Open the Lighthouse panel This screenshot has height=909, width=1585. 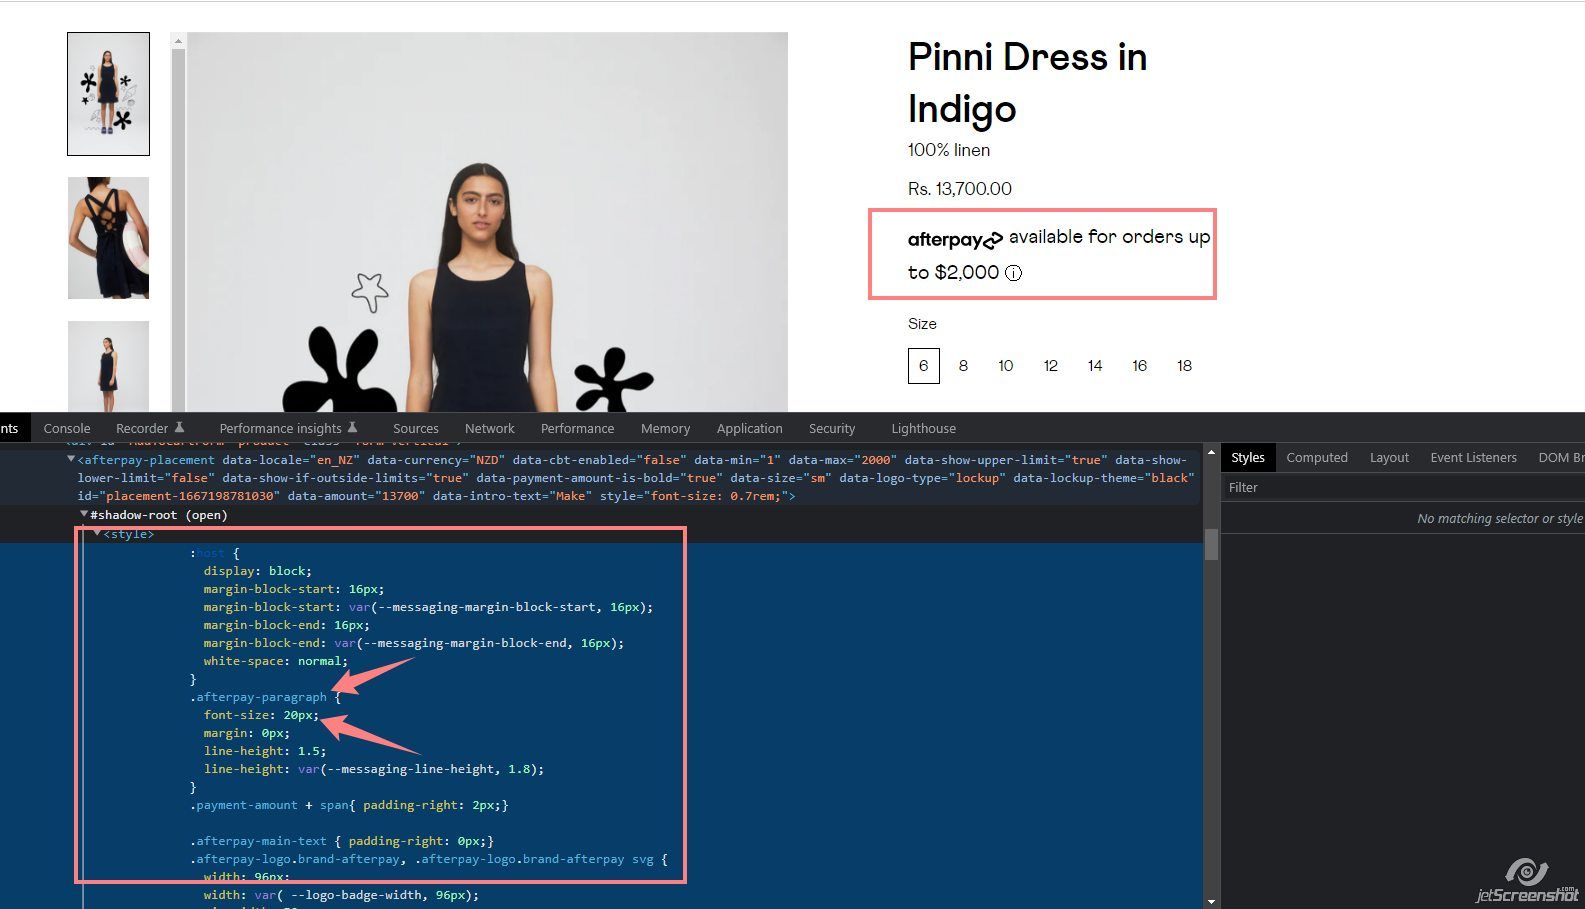[x=923, y=428]
